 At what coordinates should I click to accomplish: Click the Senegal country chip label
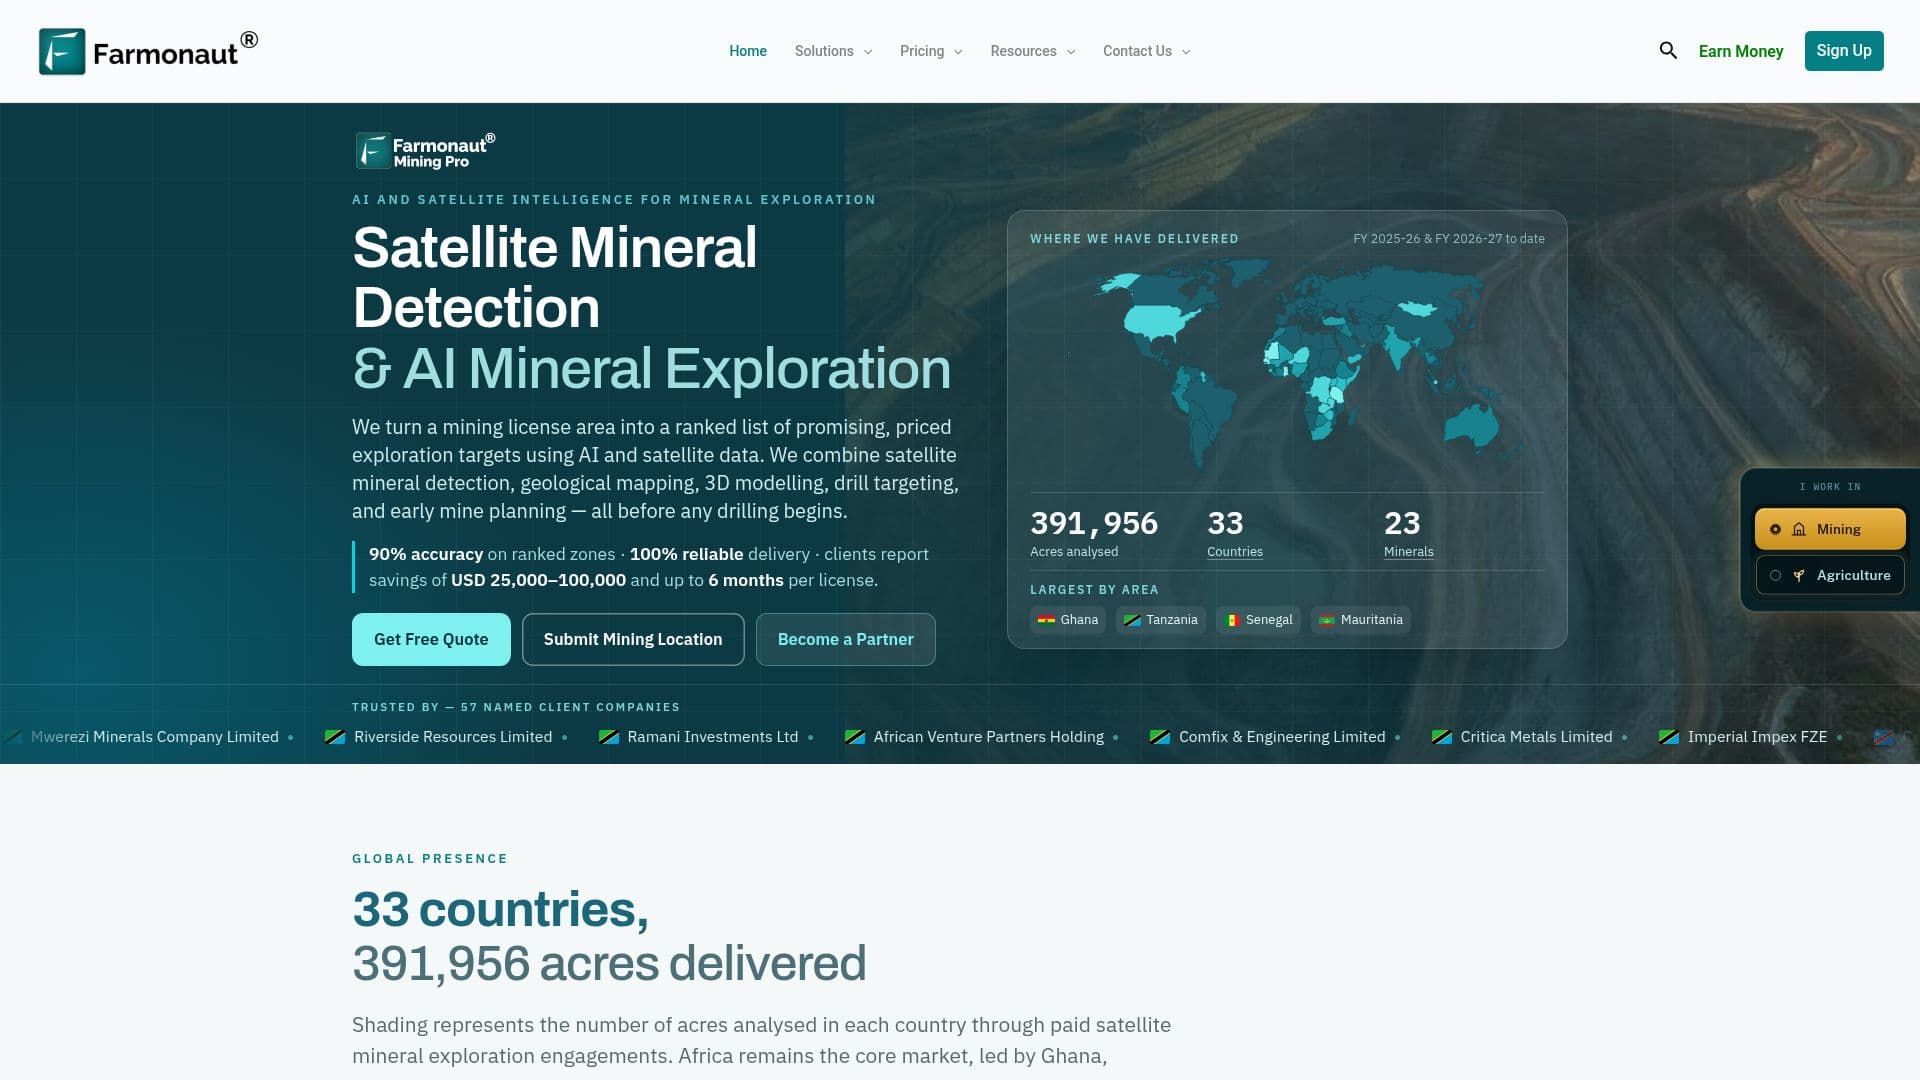[1269, 620]
